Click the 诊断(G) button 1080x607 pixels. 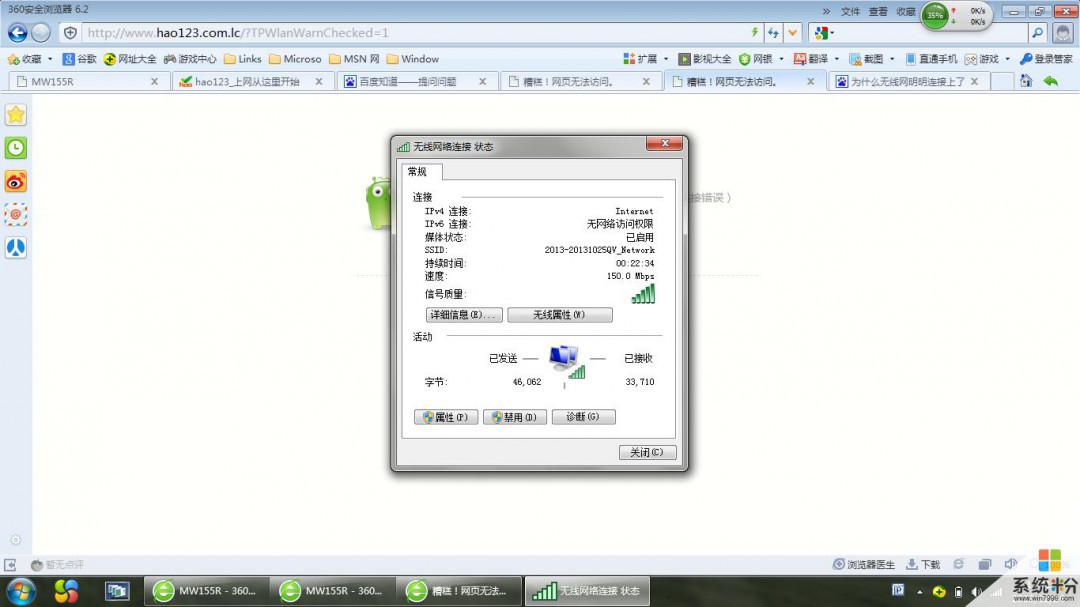tap(583, 417)
